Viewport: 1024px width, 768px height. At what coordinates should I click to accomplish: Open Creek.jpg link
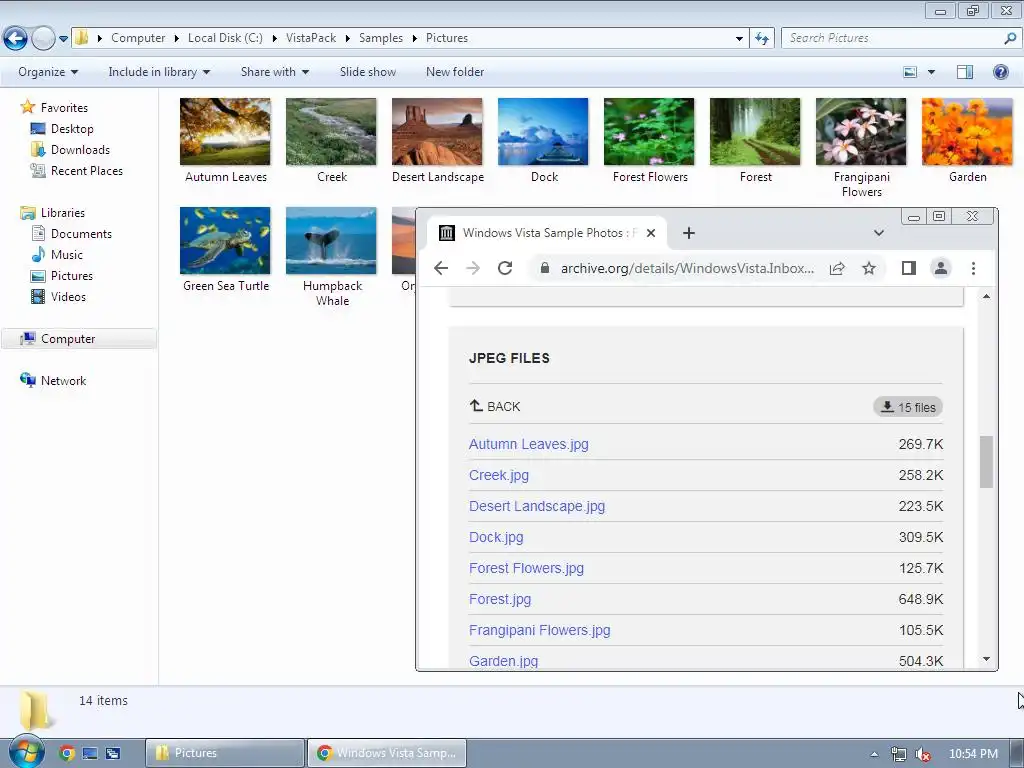pyautogui.click(x=499, y=475)
